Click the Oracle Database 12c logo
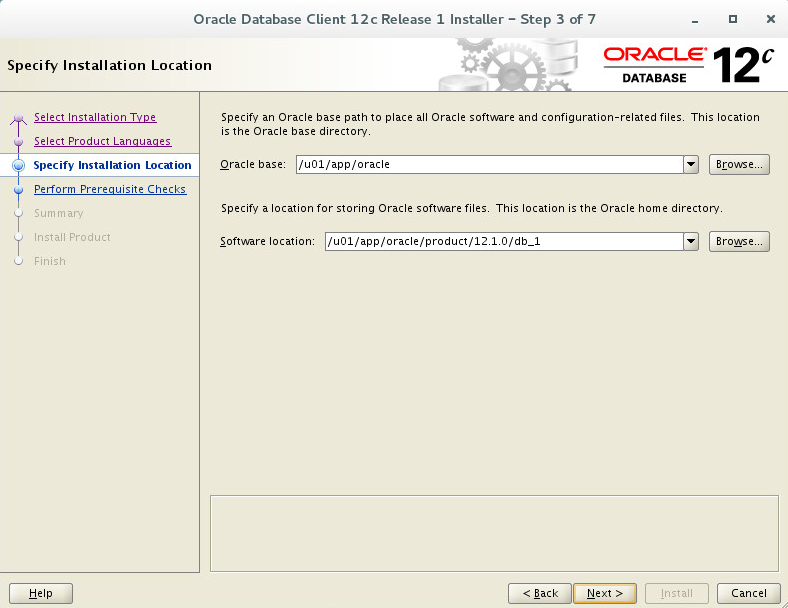The width and height of the screenshot is (788, 608). pyautogui.click(x=688, y=65)
